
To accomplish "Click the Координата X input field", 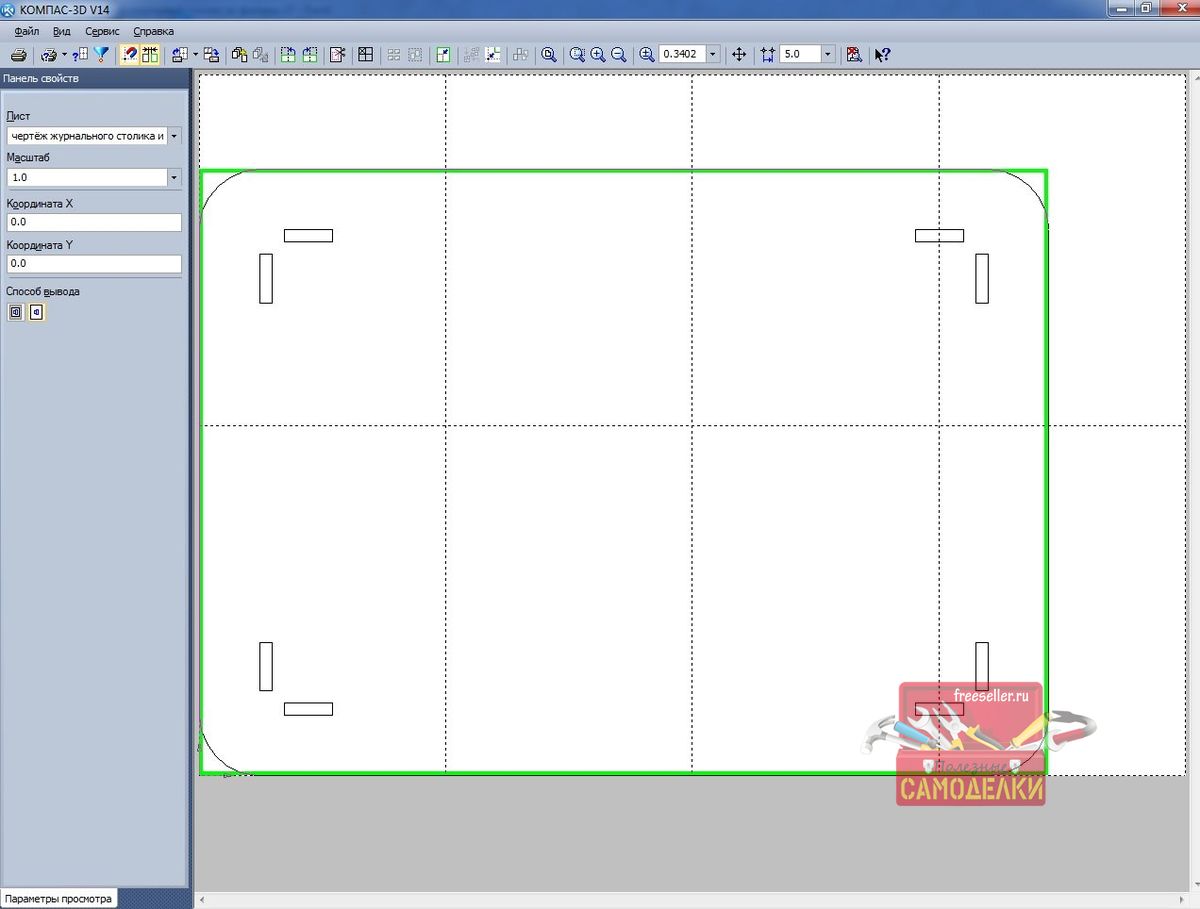I will click(x=93, y=222).
